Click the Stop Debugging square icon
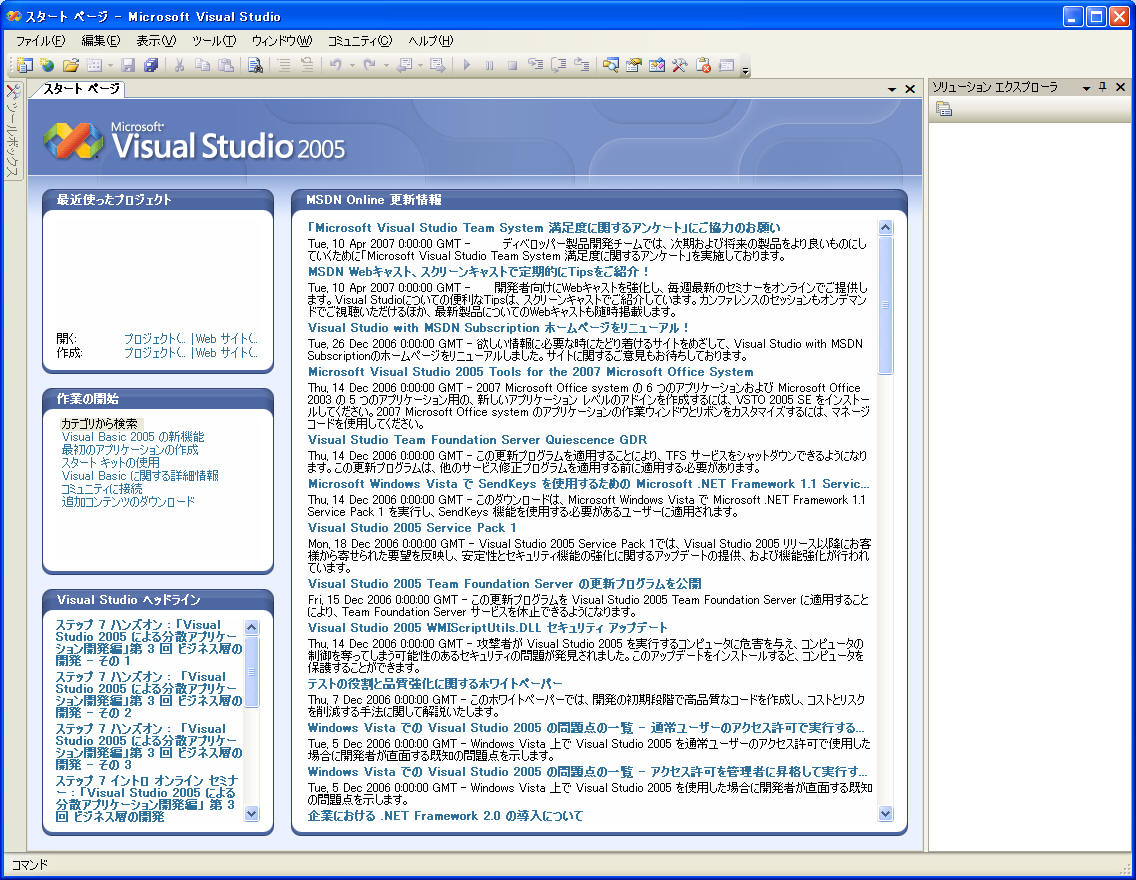1136x880 pixels. click(512, 65)
